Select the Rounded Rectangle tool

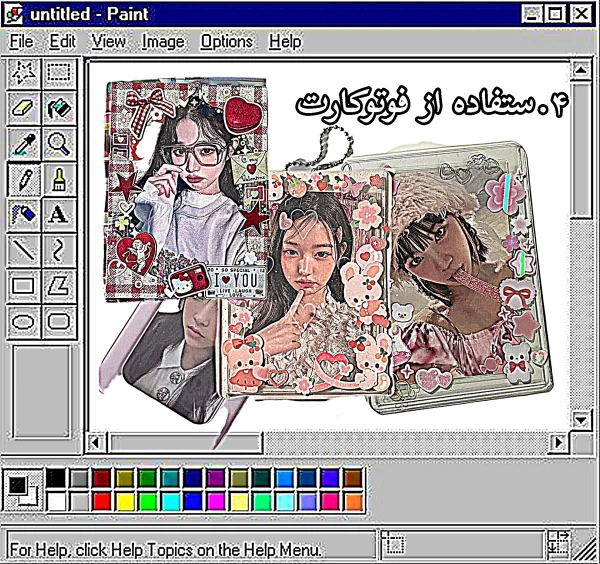59,321
